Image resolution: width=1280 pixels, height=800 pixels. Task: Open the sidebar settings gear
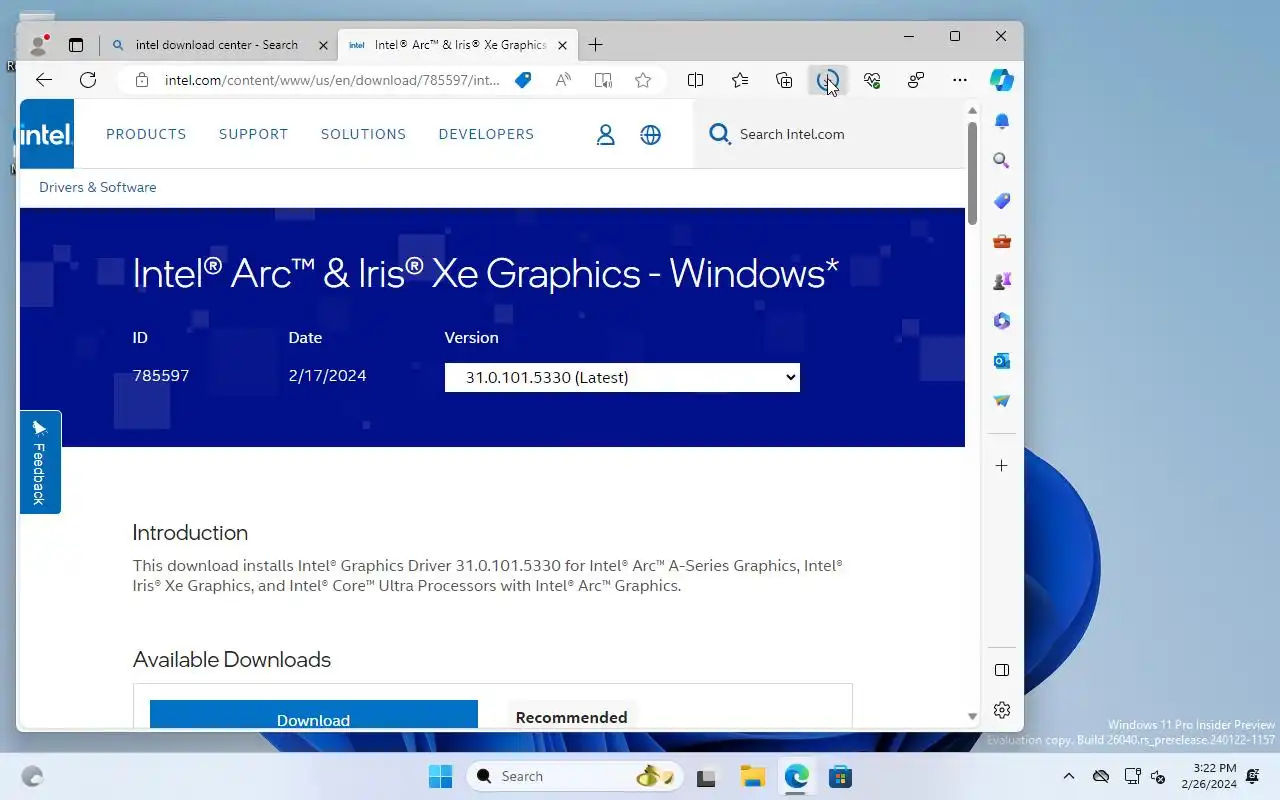click(x=1002, y=710)
